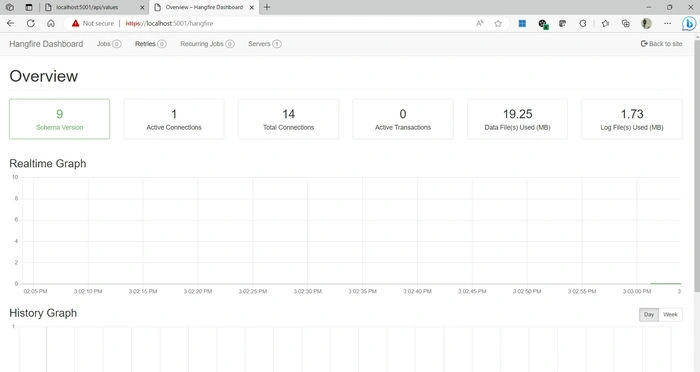
Task: Select the Schema Version metric card
Action: (x=59, y=119)
